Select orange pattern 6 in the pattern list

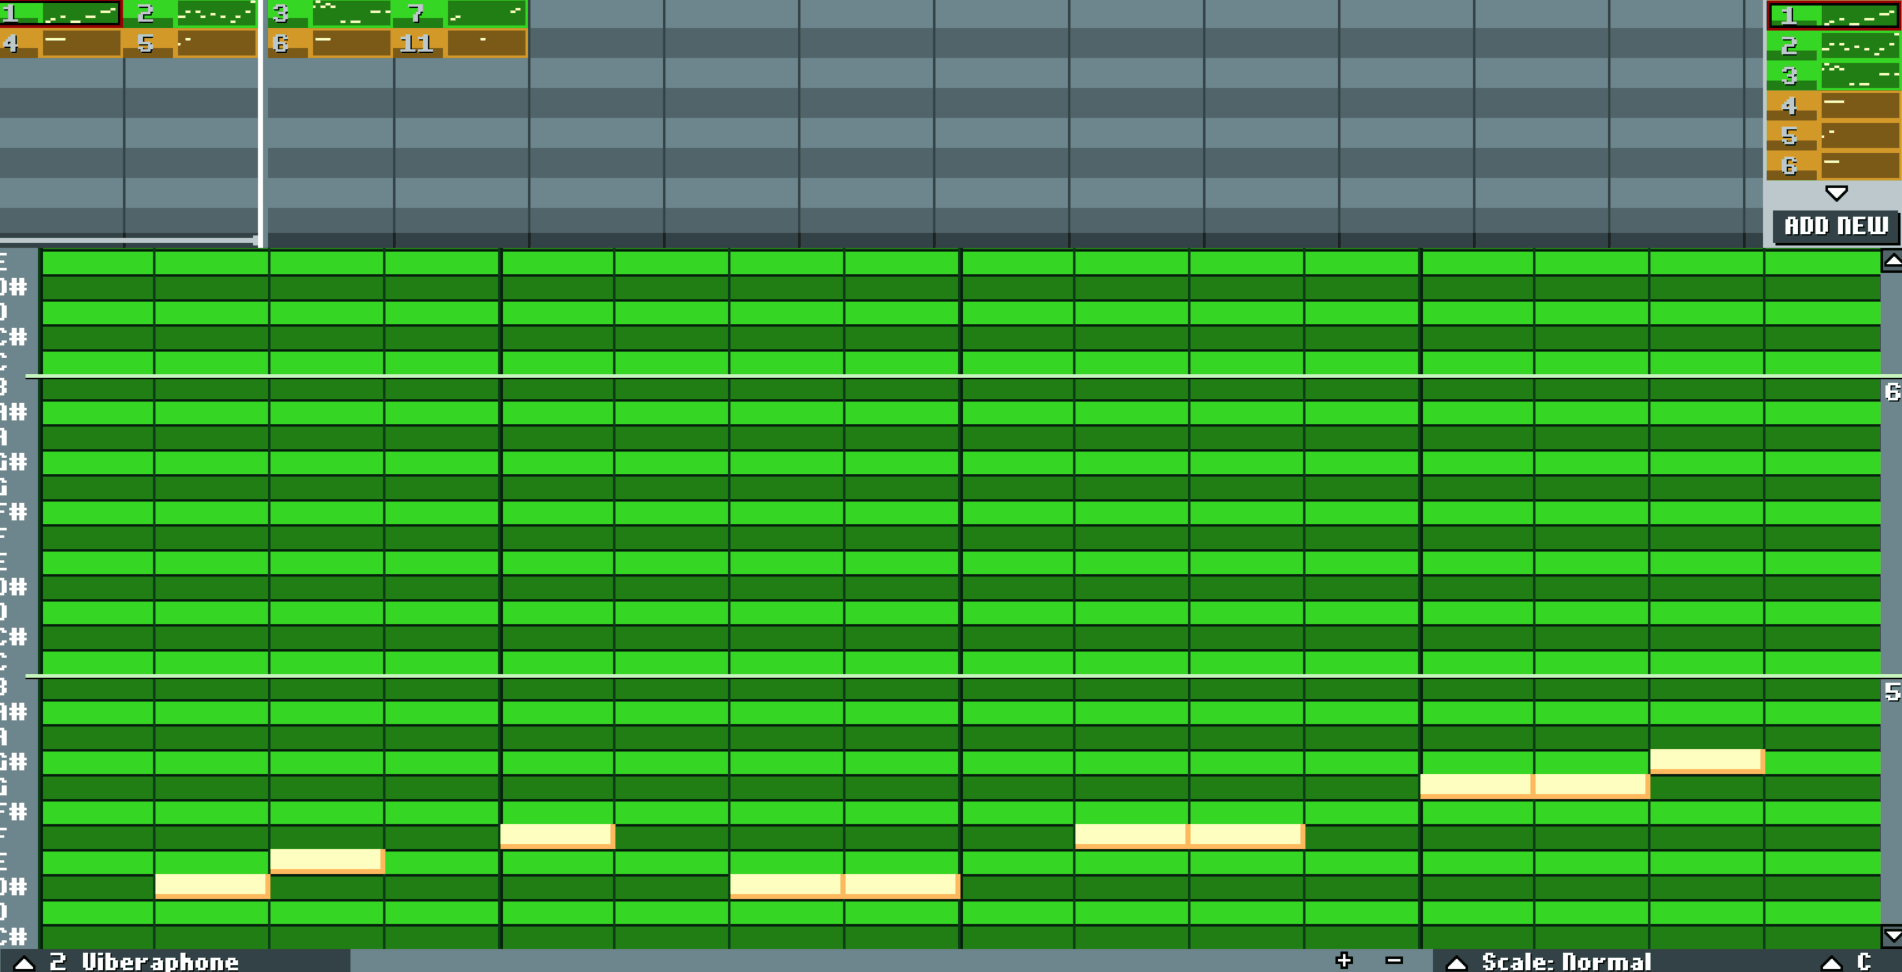[x=1834, y=165]
